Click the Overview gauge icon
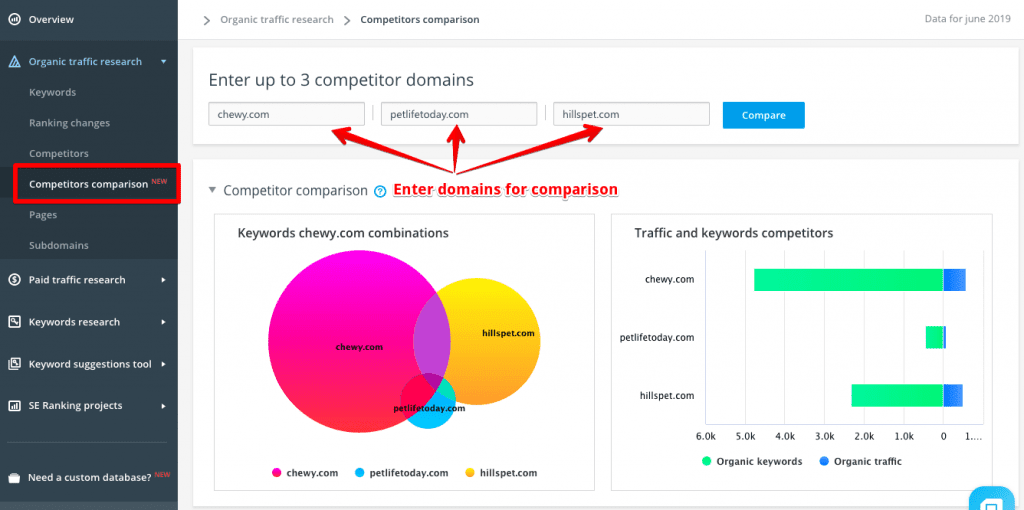Viewport: 1024px width, 510px height. pos(14,20)
